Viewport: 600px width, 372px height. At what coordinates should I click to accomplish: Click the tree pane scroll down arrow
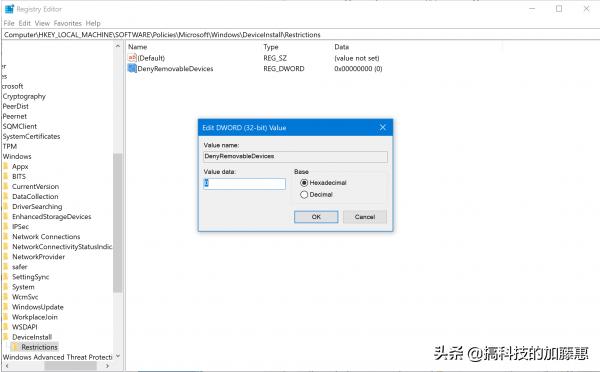(x=118, y=356)
